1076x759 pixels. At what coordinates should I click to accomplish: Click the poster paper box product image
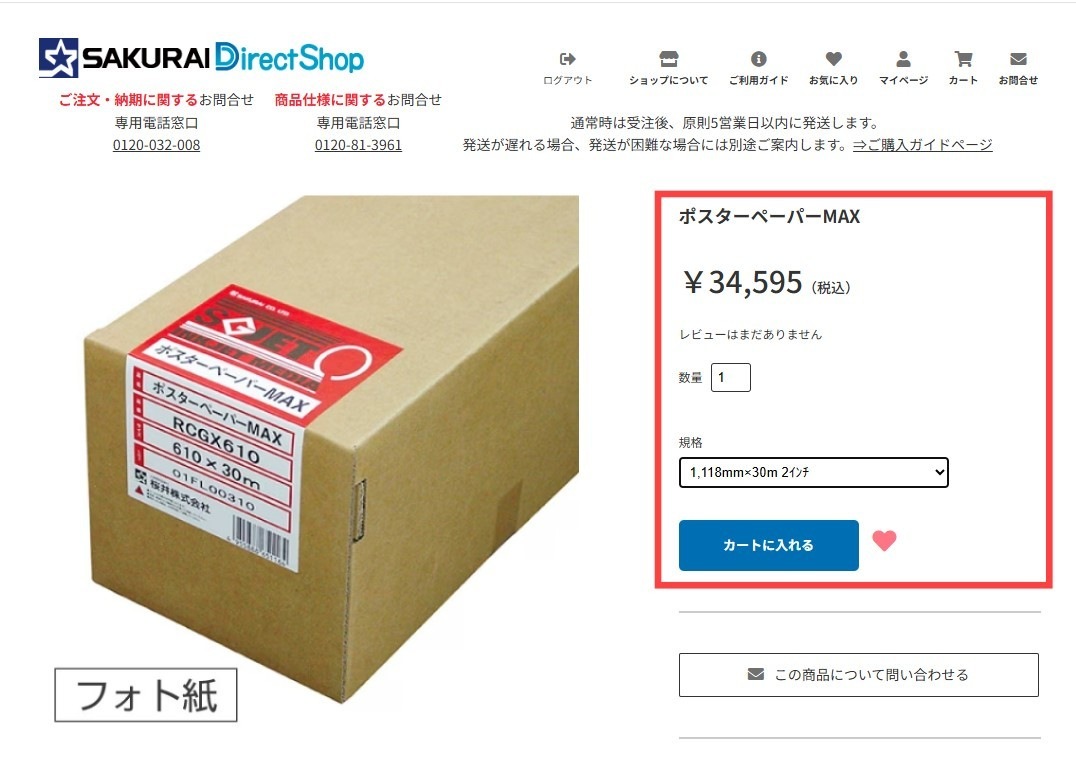coord(331,449)
